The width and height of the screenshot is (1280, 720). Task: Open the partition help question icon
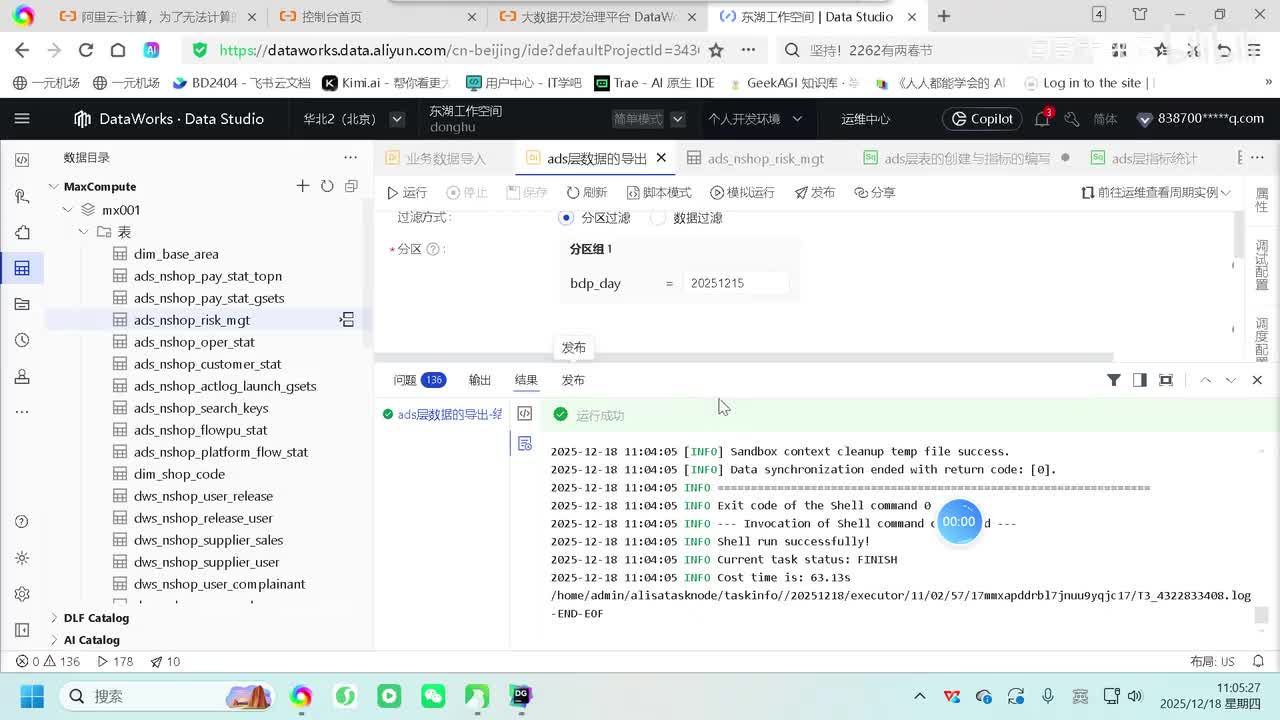pyautogui.click(x=433, y=249)
